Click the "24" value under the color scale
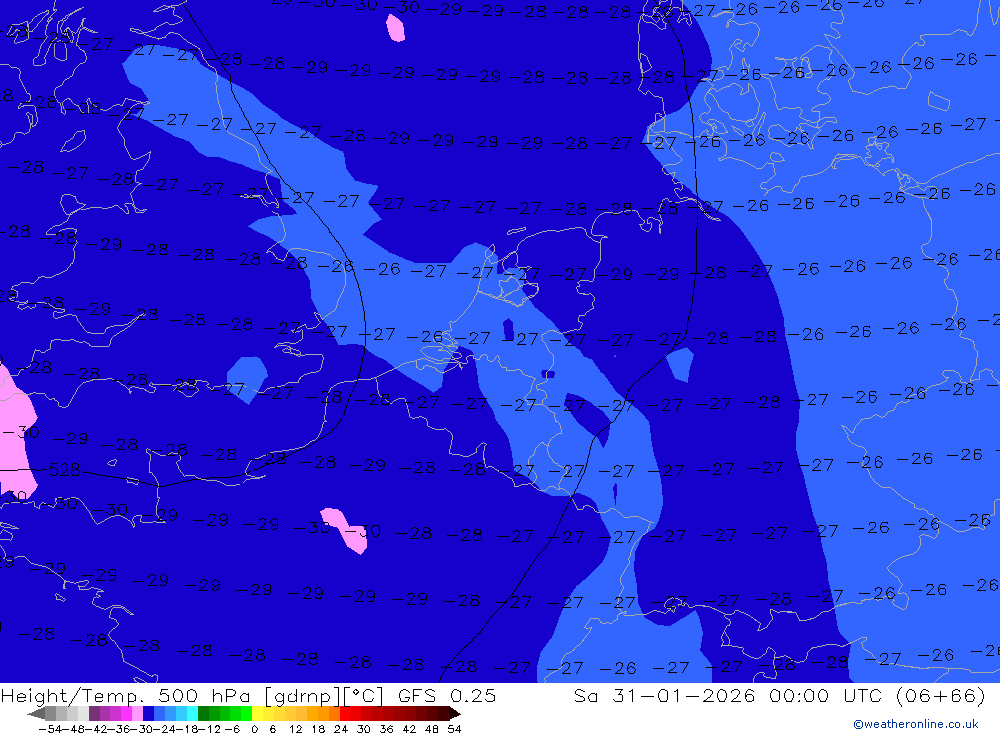 (341, 729)
